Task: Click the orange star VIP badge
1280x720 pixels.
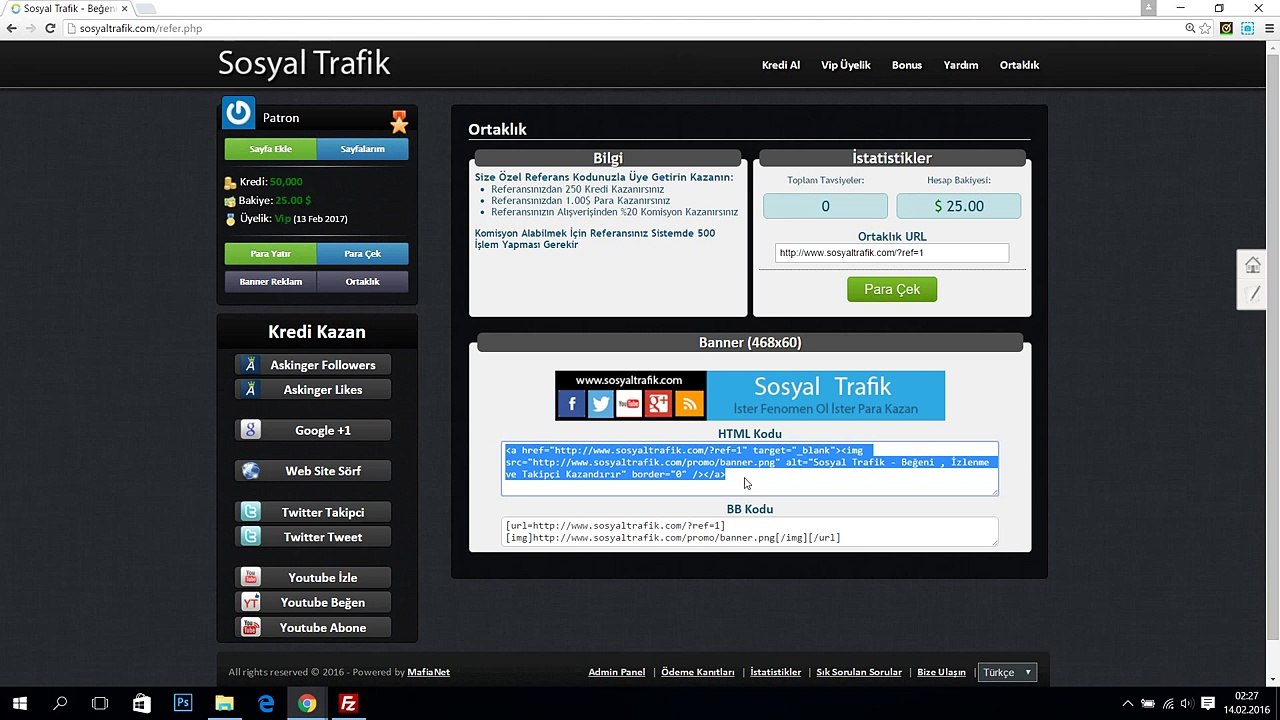Action: point(399,122)
